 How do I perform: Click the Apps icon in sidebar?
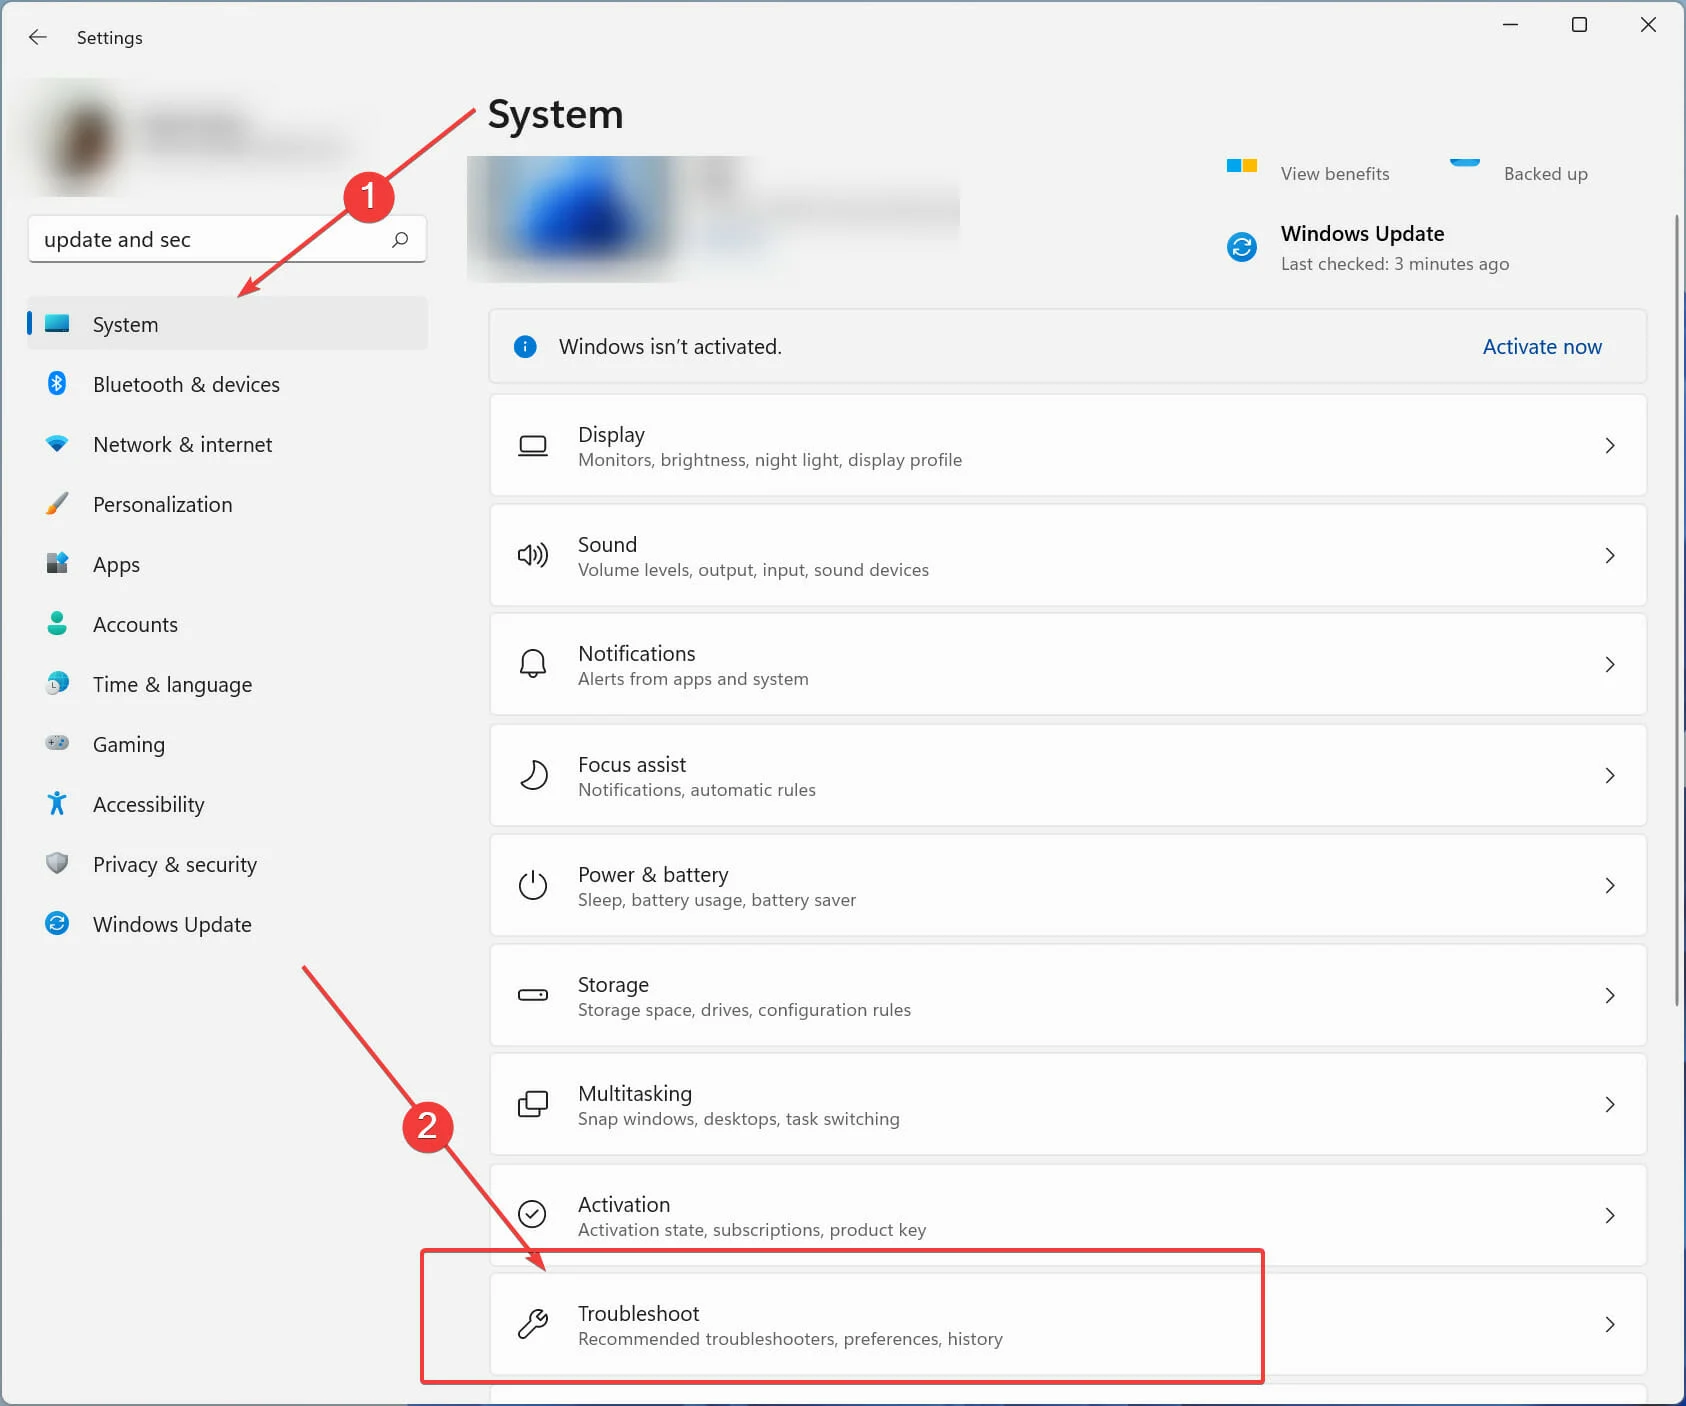[57, 563]
